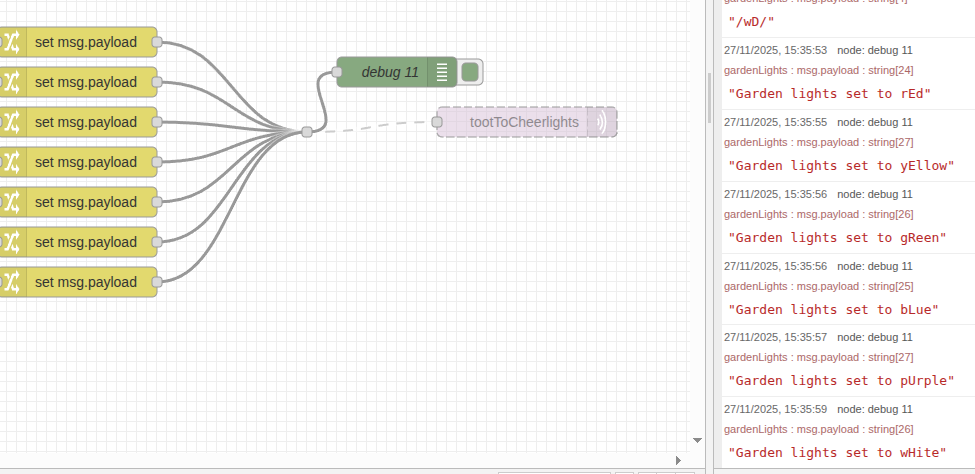Click output port of bottom set msg.payload node

[157, 282]
